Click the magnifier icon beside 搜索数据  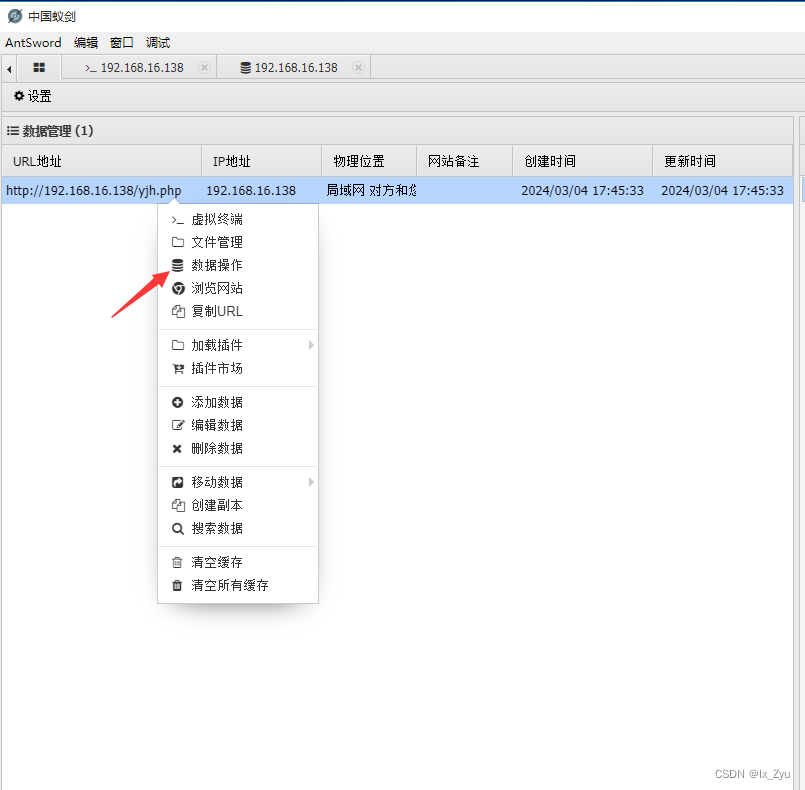[x=178, y=529]
